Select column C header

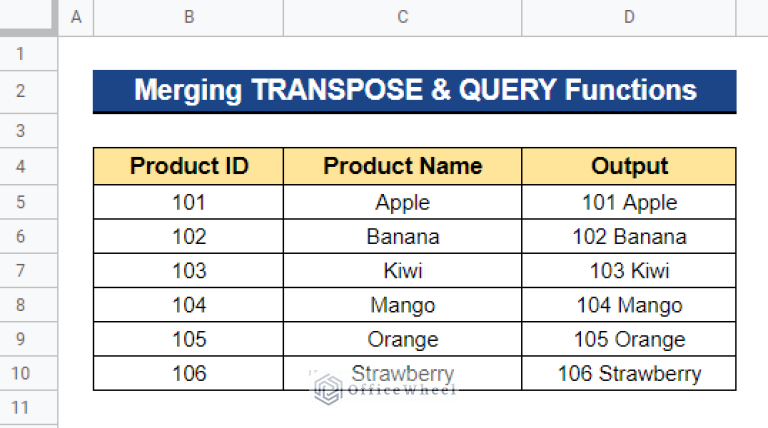tap(403, 18)
